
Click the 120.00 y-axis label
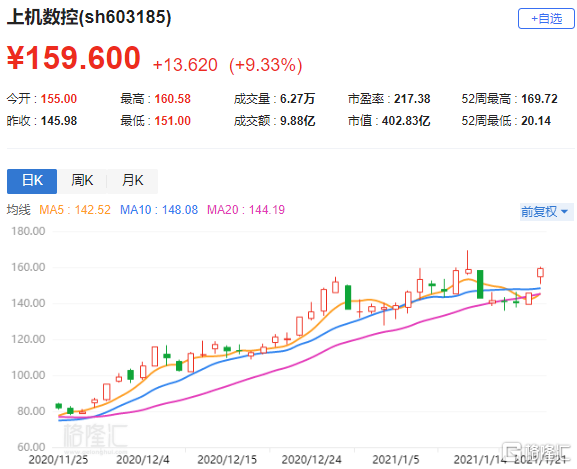click(x=28, y=339)
